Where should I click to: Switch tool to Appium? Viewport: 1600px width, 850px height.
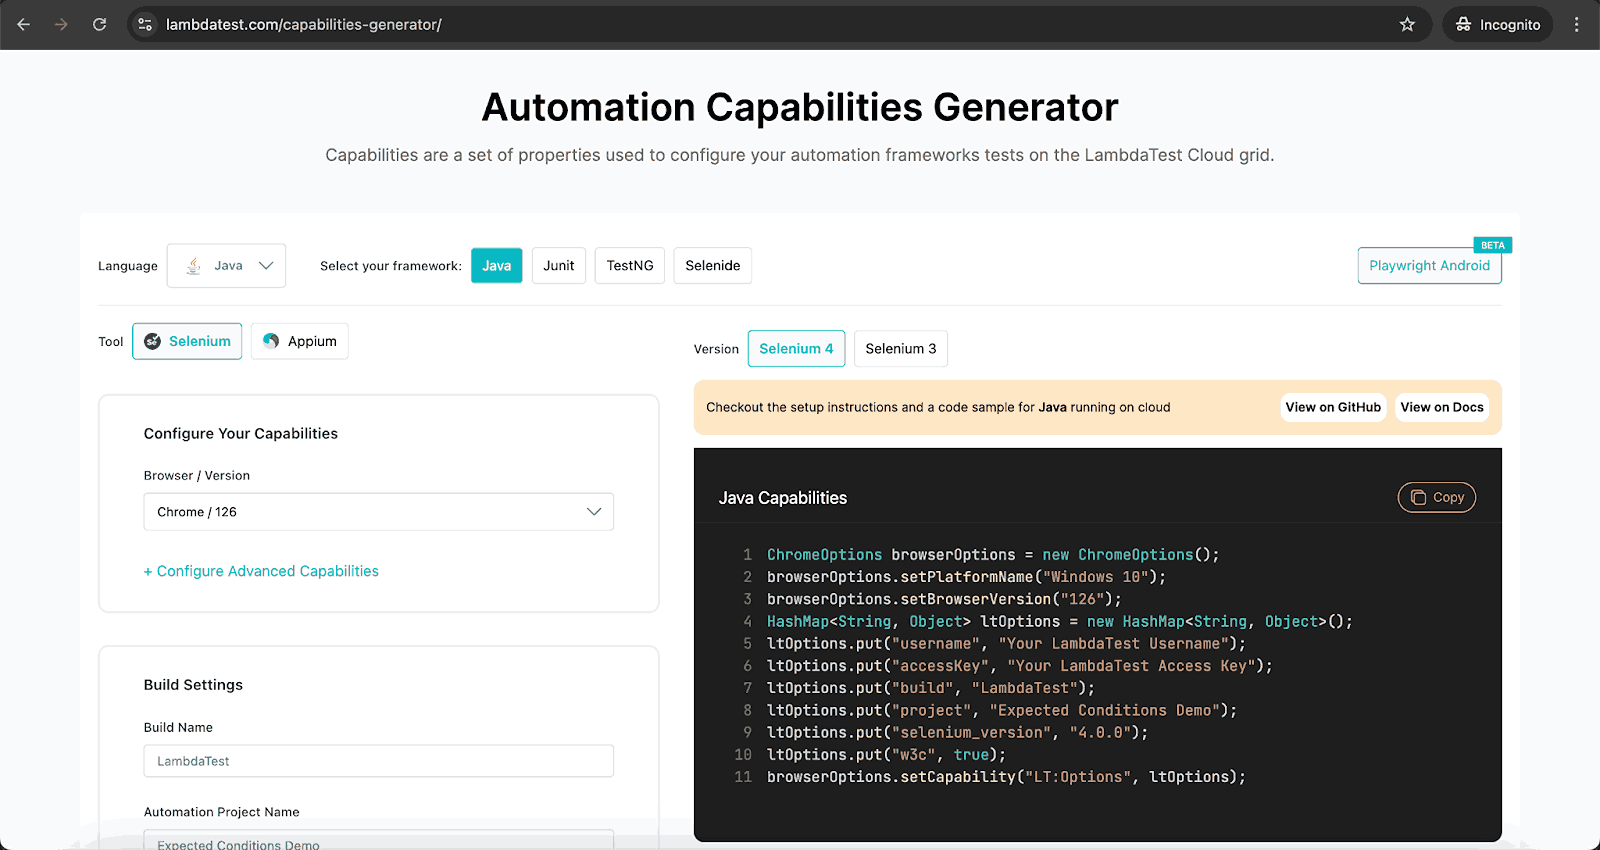point(300,341)
